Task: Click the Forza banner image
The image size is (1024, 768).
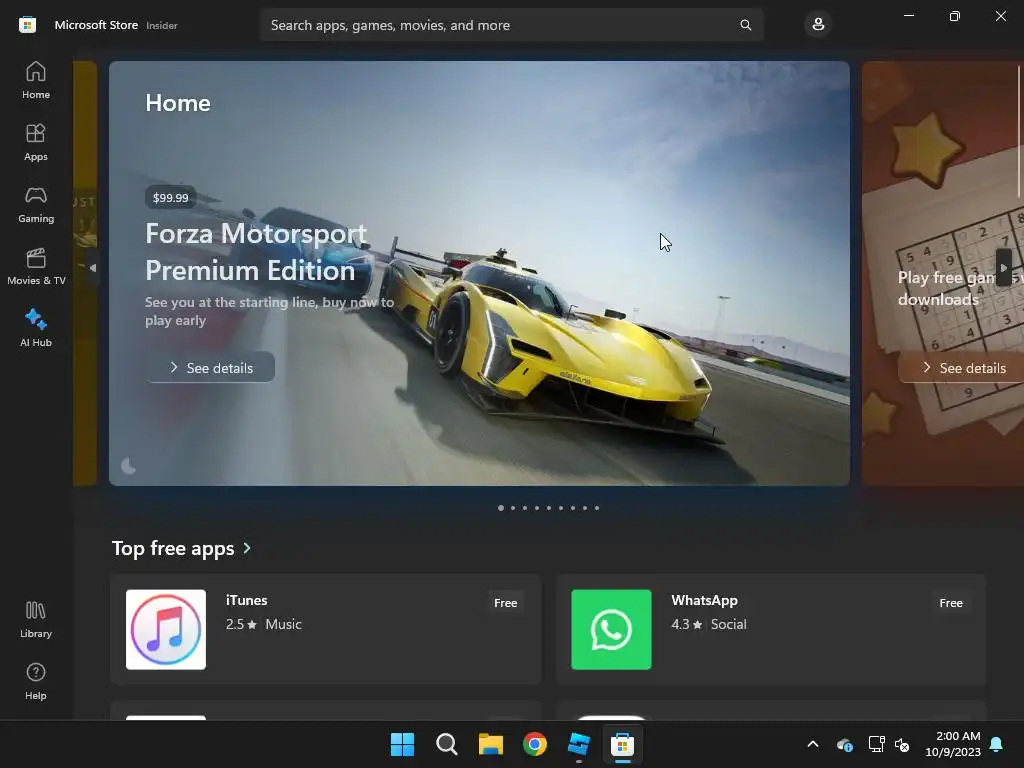Action: click(x=479, y=273)
